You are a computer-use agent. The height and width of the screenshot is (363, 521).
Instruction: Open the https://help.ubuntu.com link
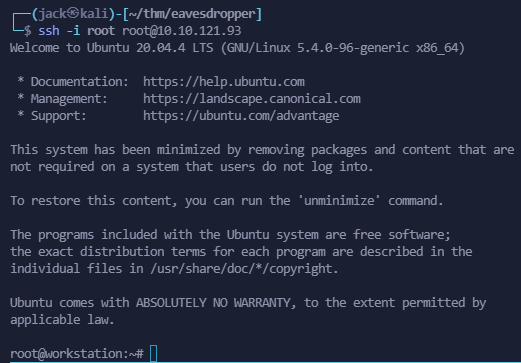coord(224,82)
